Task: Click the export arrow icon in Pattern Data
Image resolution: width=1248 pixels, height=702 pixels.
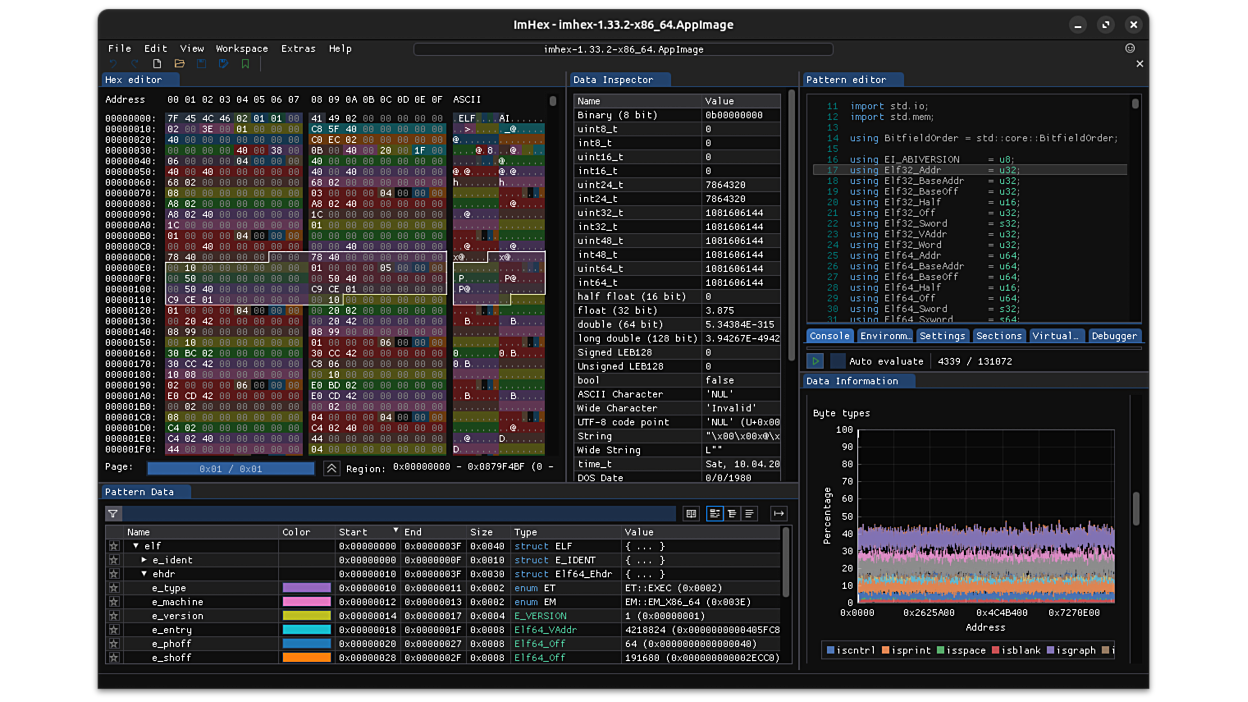Action: pos(778,514)
